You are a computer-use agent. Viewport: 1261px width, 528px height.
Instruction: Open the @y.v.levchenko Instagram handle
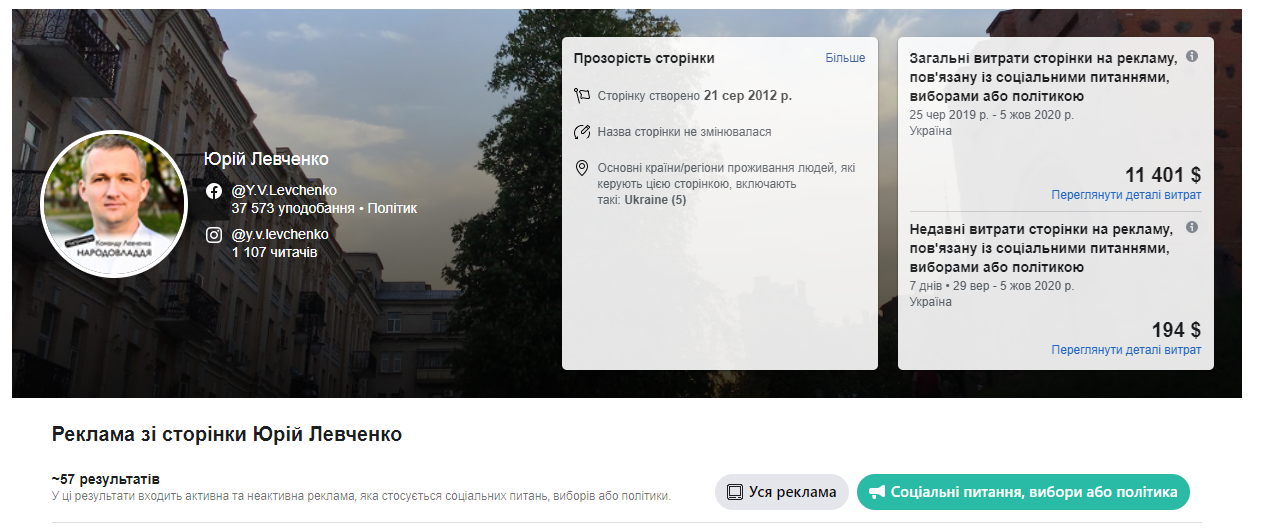point(280,234)
